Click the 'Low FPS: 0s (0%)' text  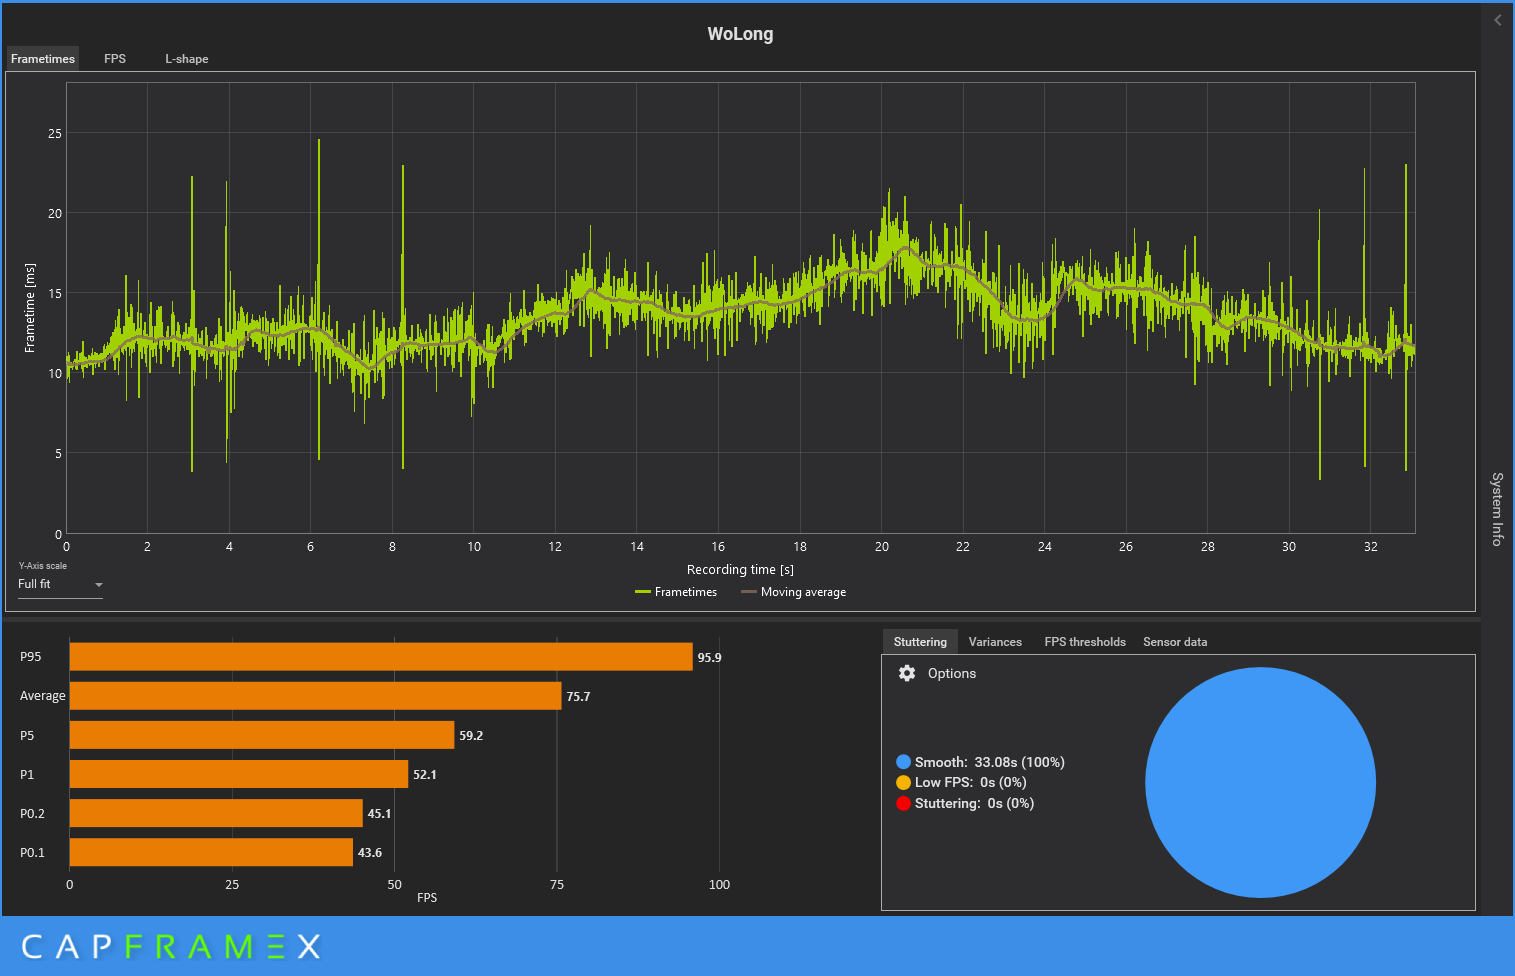point(971,783)
